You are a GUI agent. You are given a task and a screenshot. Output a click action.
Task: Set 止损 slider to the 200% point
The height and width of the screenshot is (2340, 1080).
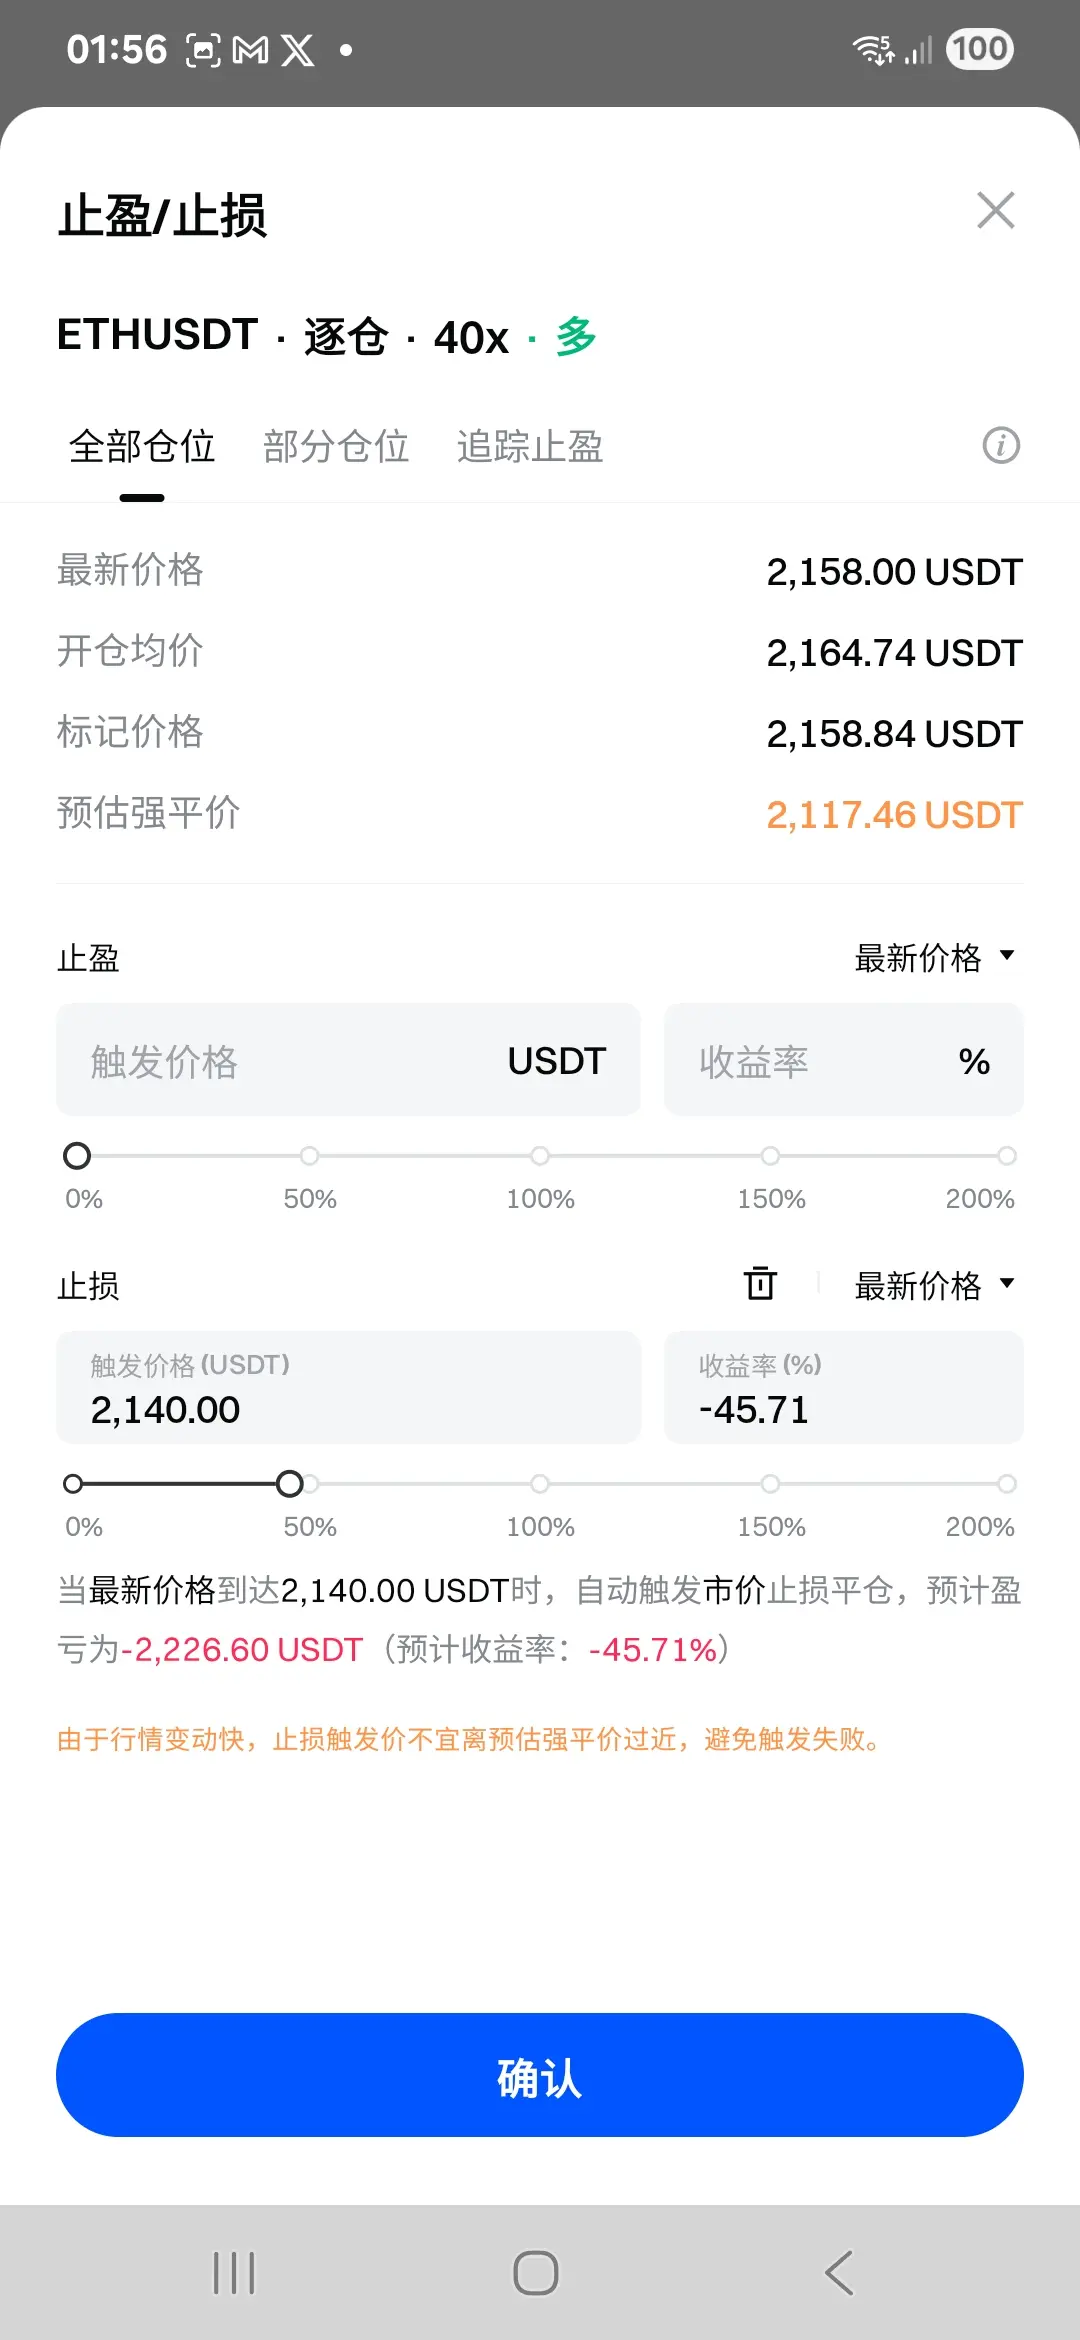(1006, 1484)
